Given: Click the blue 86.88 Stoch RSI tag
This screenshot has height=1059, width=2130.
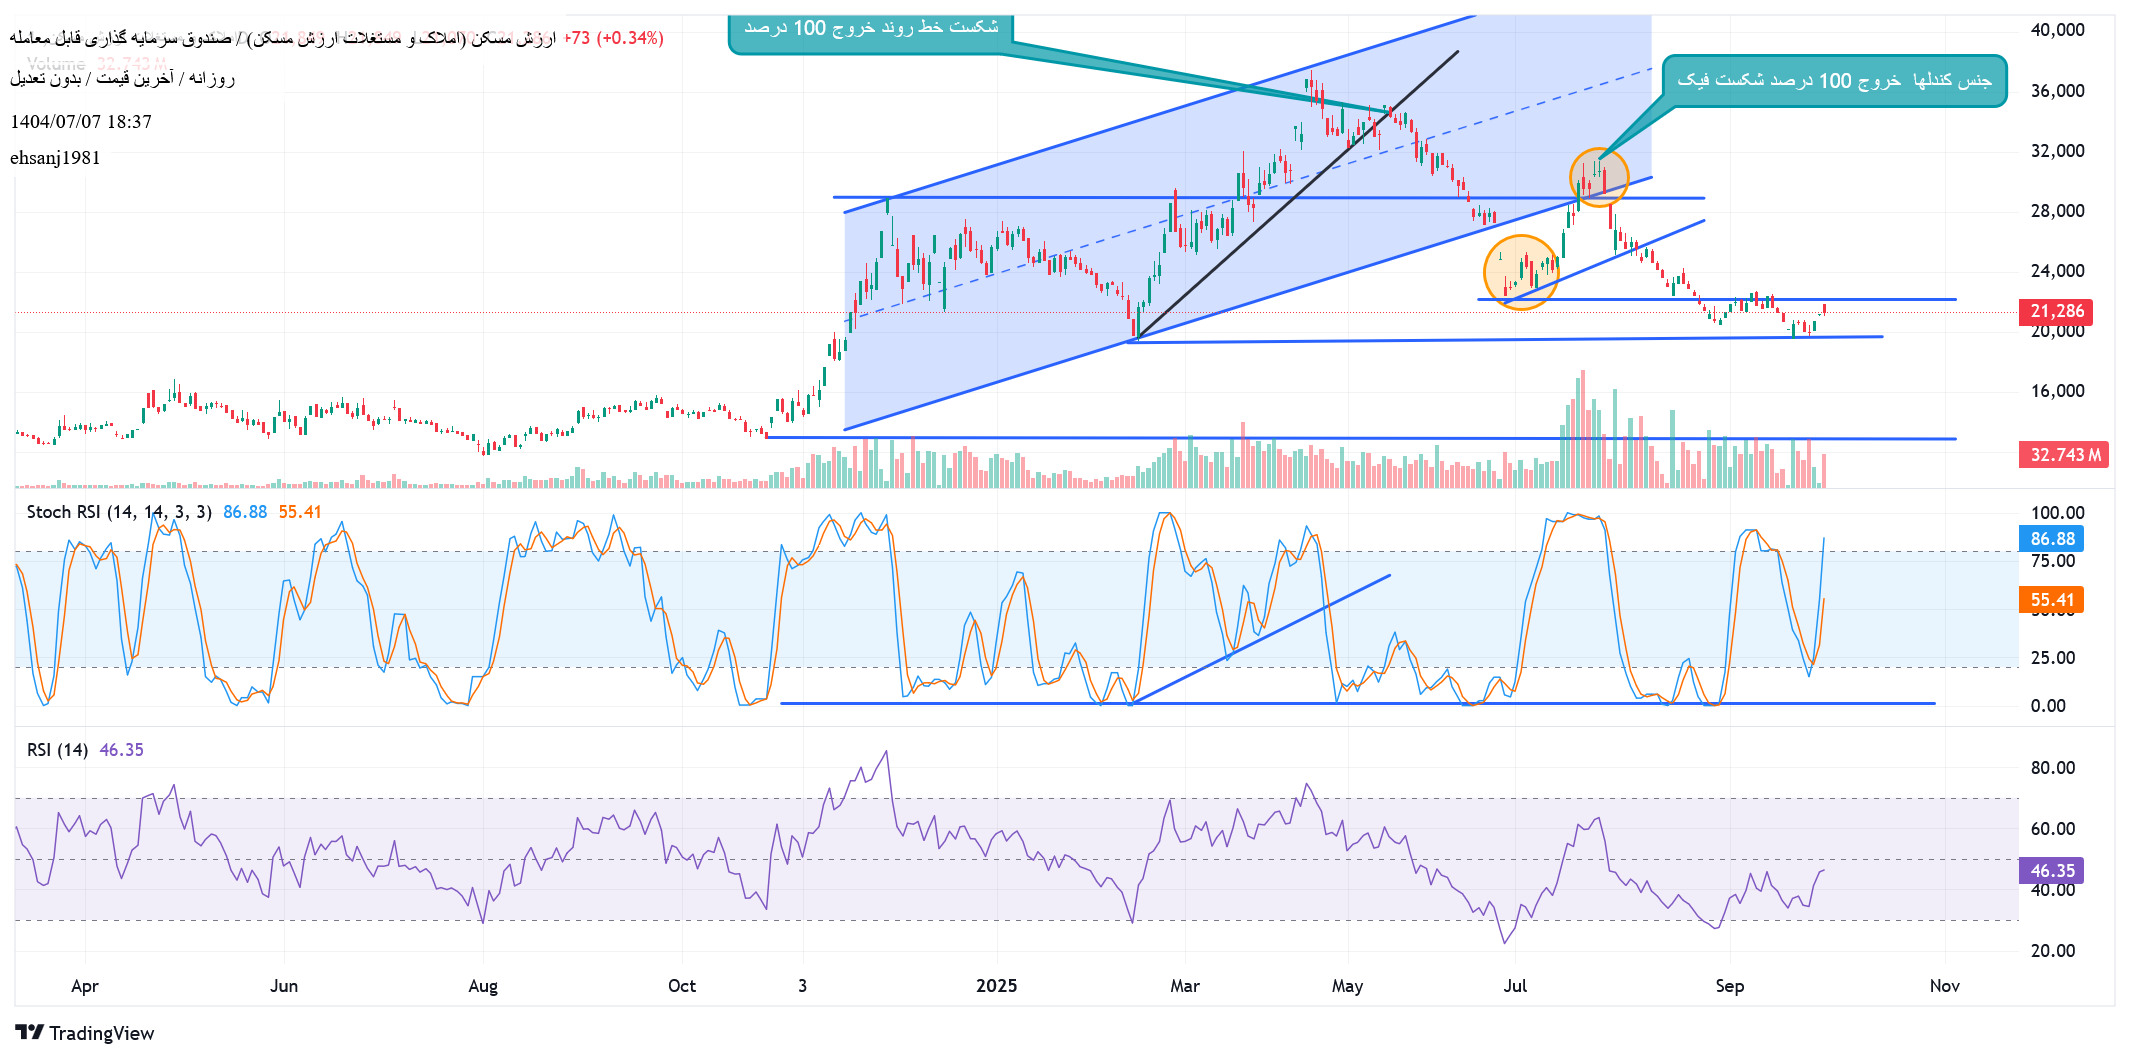Looking at the screenshot, I should coord(2051,539).
